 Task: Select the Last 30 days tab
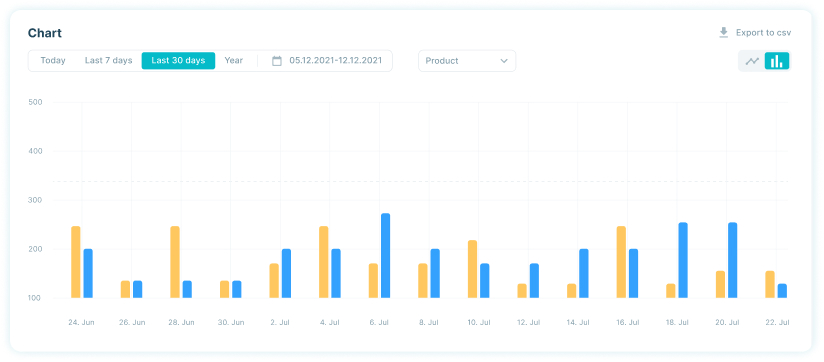click(x=178, y=60)
